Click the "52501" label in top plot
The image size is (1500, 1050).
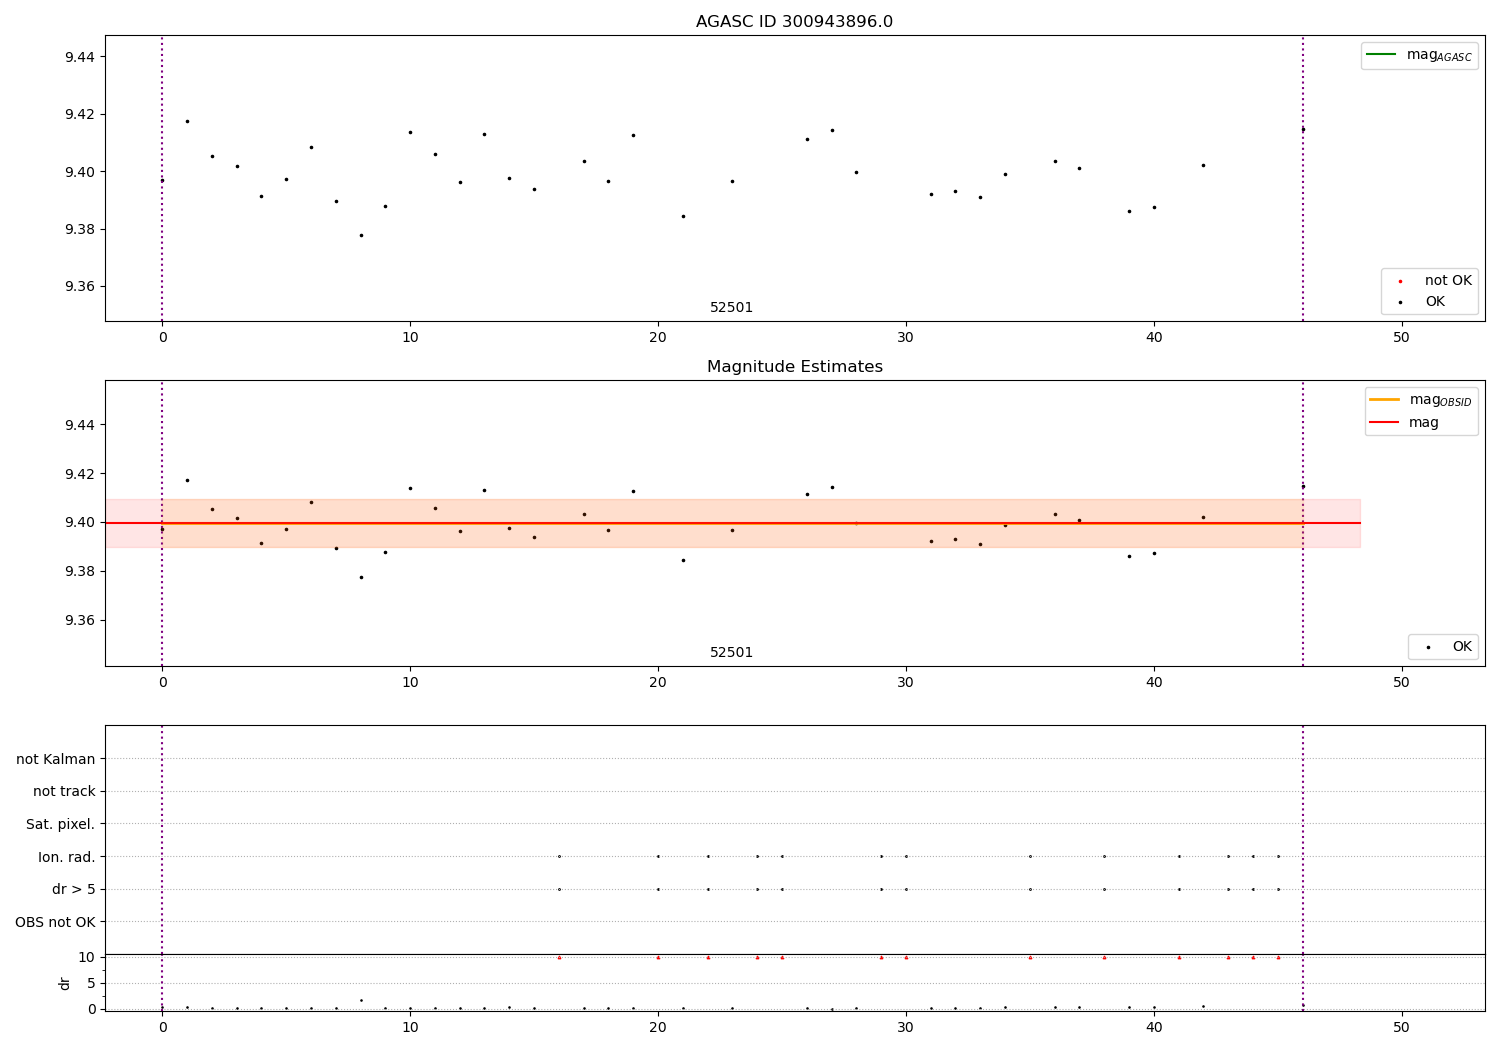(x=731, y=308)
